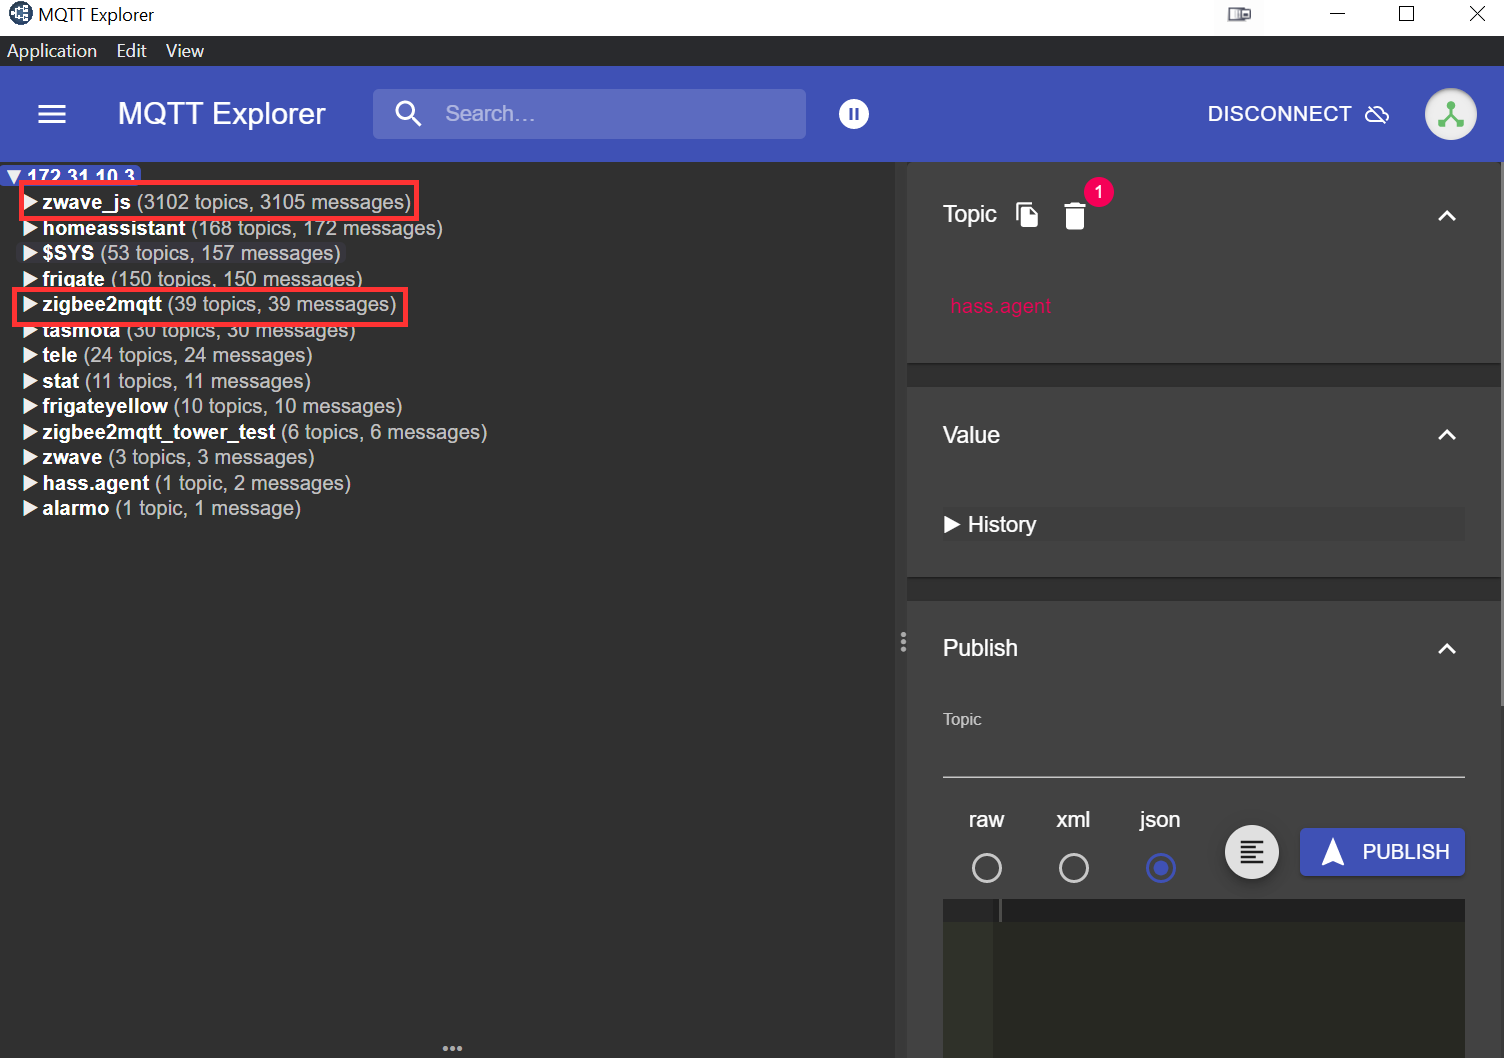Click the Value panel heading
The image size is (1504, 1058).
pyautogui.click(x=971, y=435)
